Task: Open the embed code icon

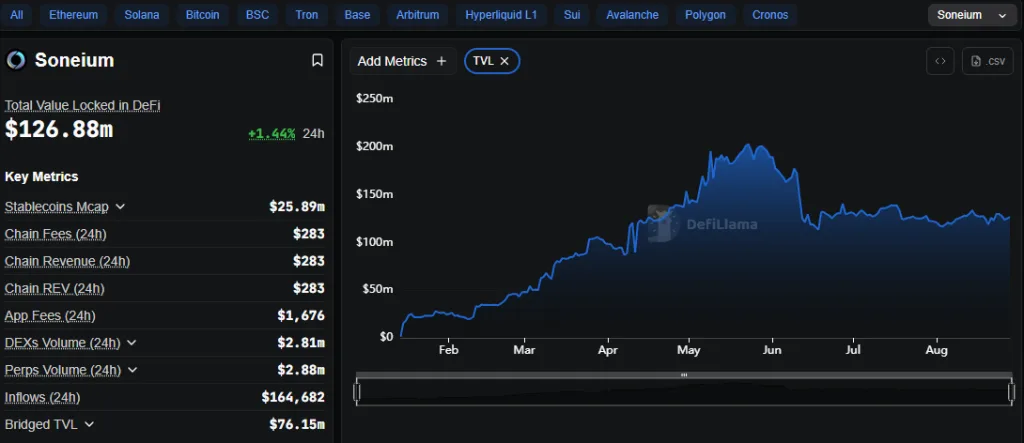Action: tap(940, 61)
